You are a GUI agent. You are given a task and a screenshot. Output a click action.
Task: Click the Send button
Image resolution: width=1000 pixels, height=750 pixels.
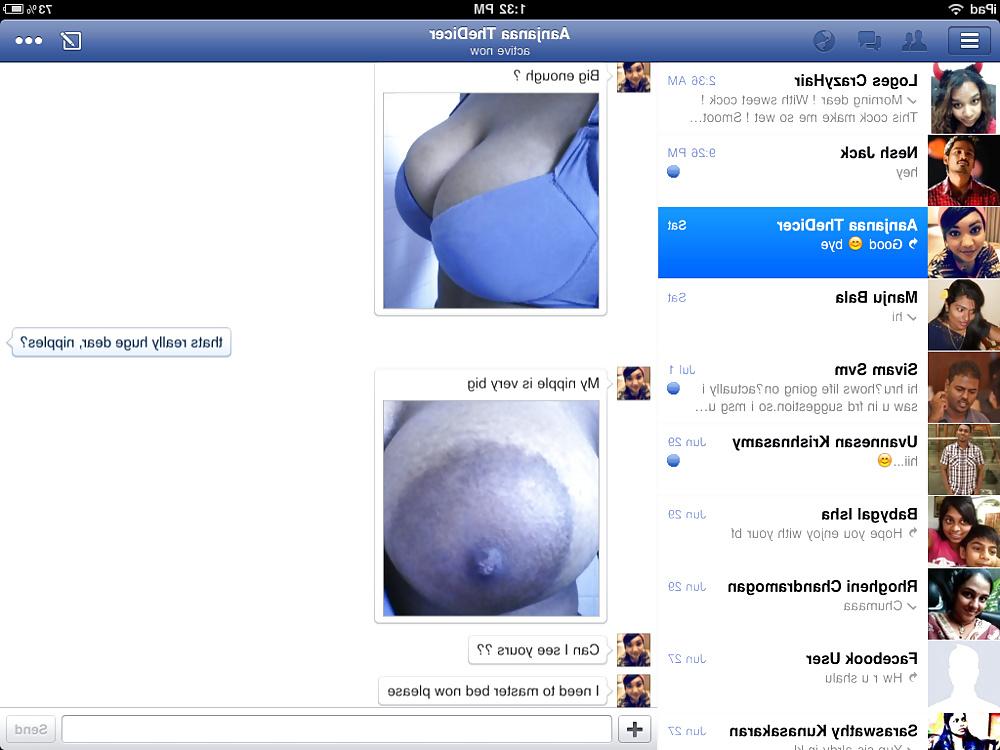(30, 728)
